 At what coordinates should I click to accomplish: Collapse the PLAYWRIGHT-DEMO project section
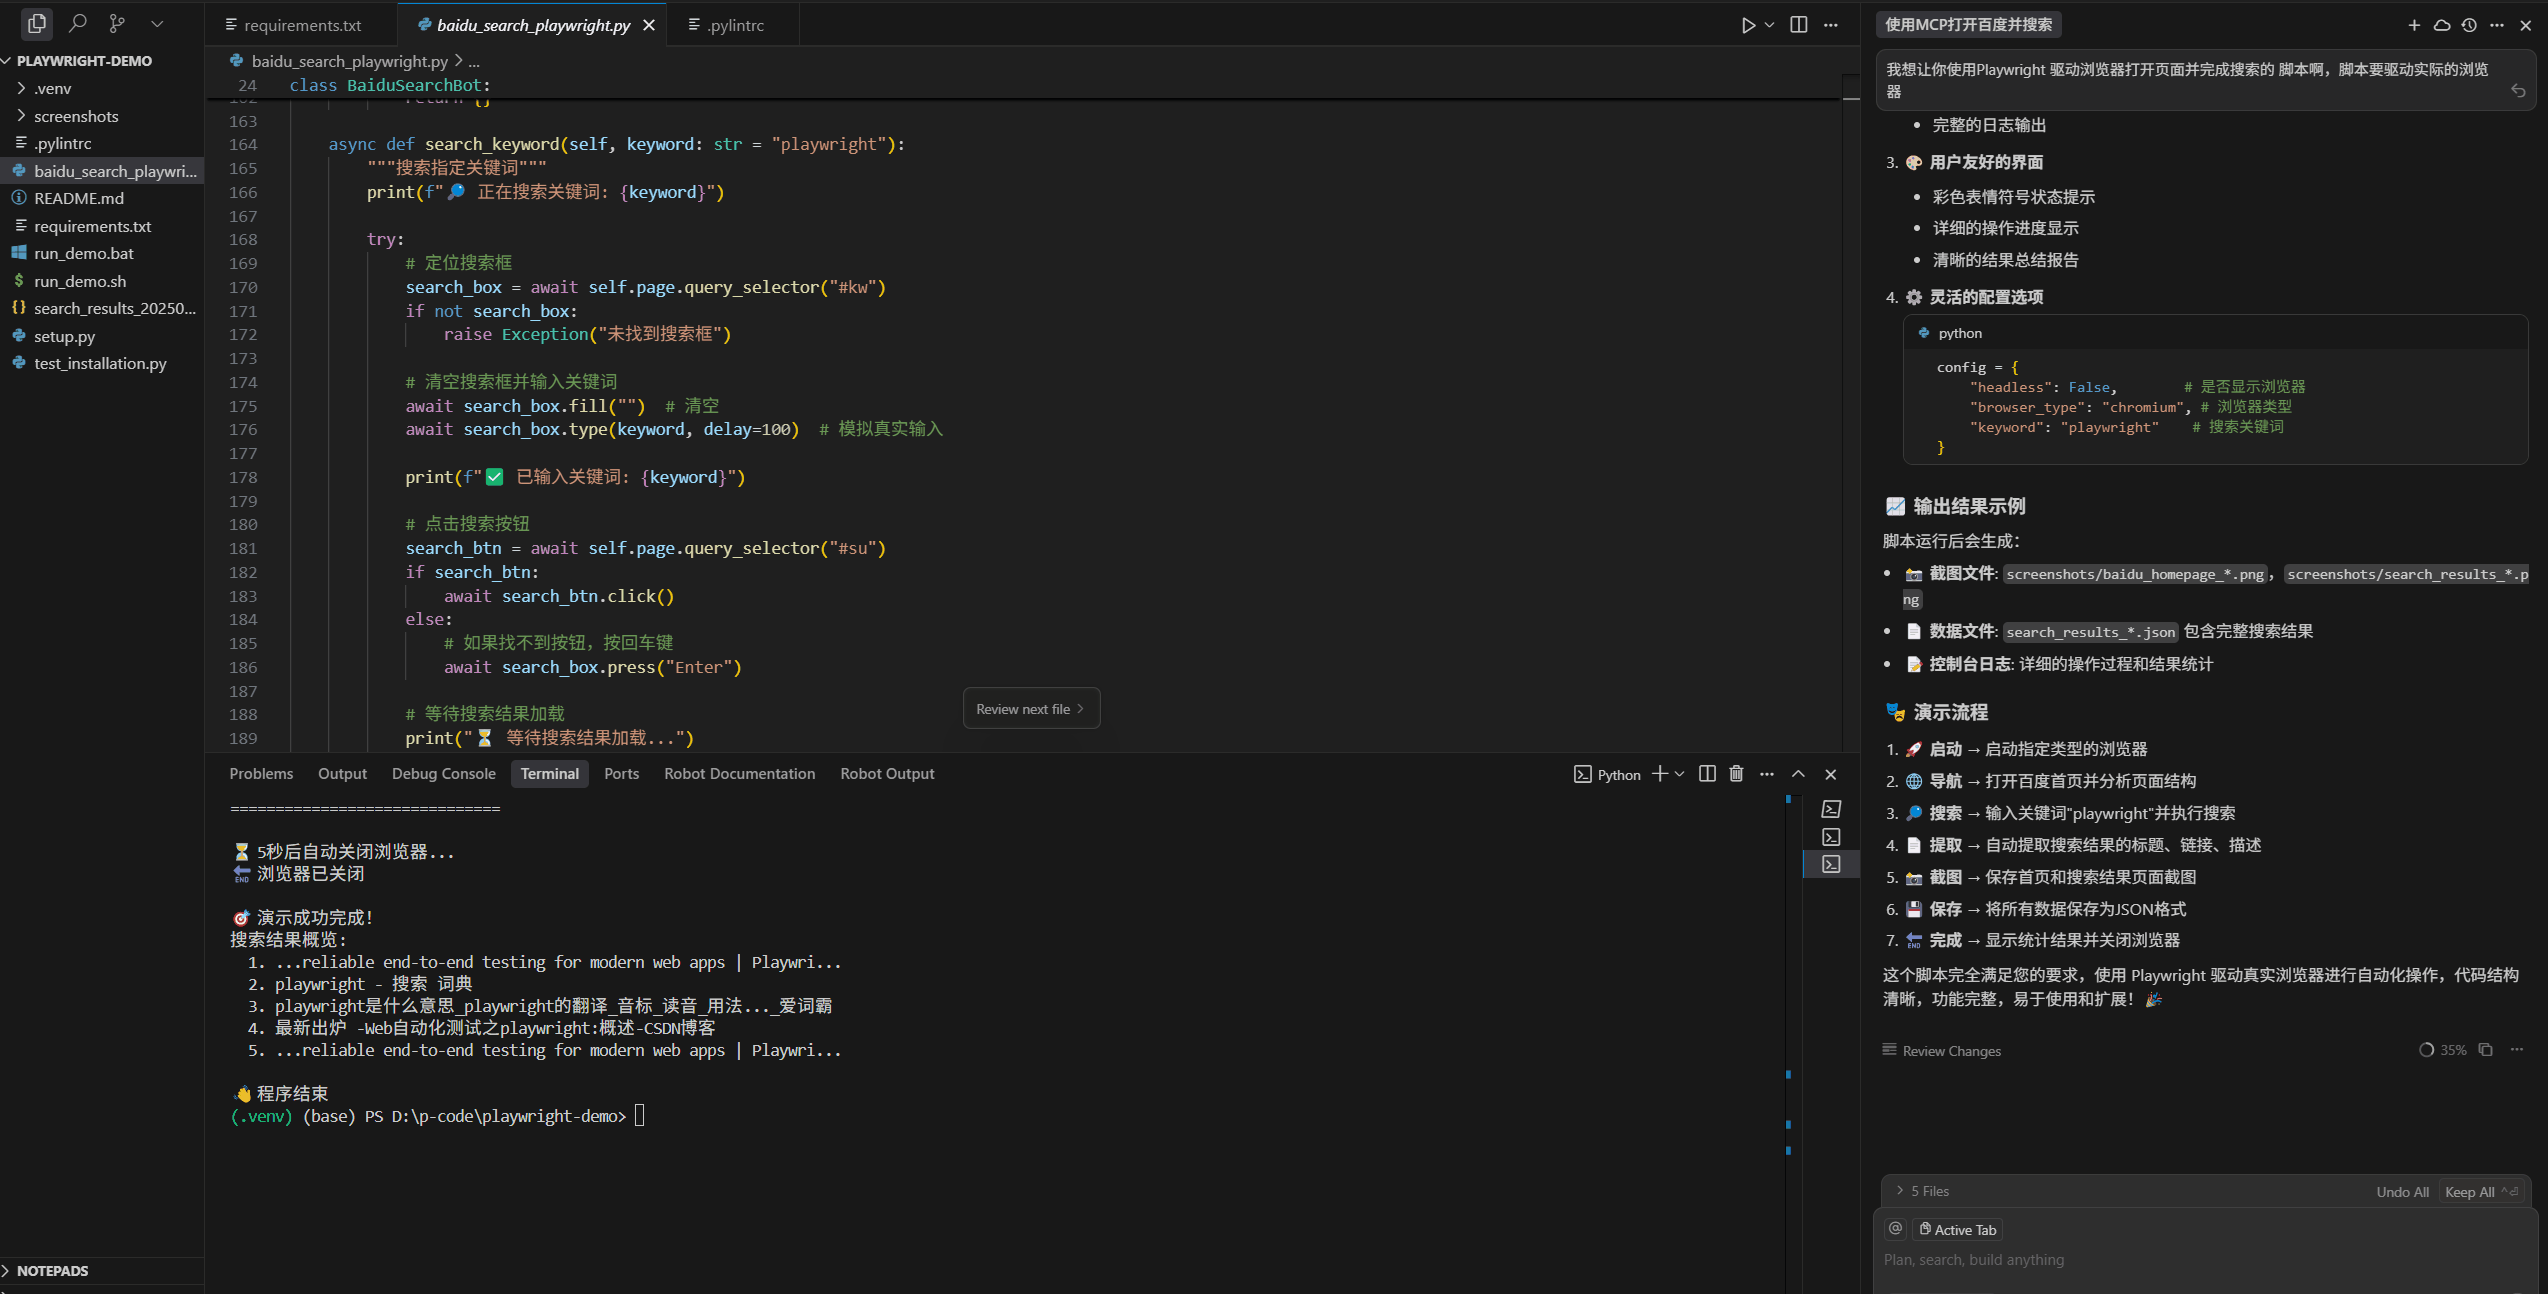click(x=84, y=61)
